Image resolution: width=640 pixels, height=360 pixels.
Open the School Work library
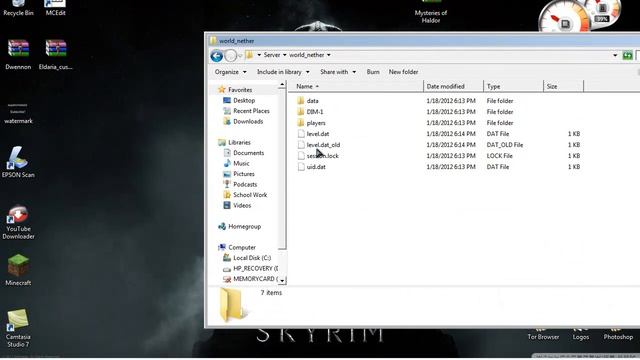[x=245, y=195]
